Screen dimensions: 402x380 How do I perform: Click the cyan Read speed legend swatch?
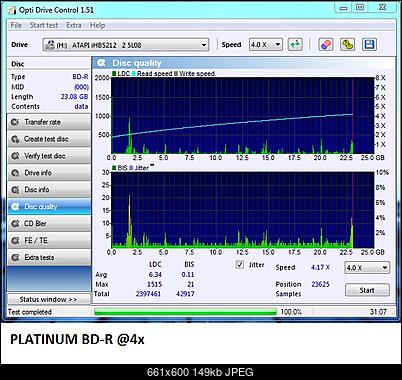coord(134,74)
